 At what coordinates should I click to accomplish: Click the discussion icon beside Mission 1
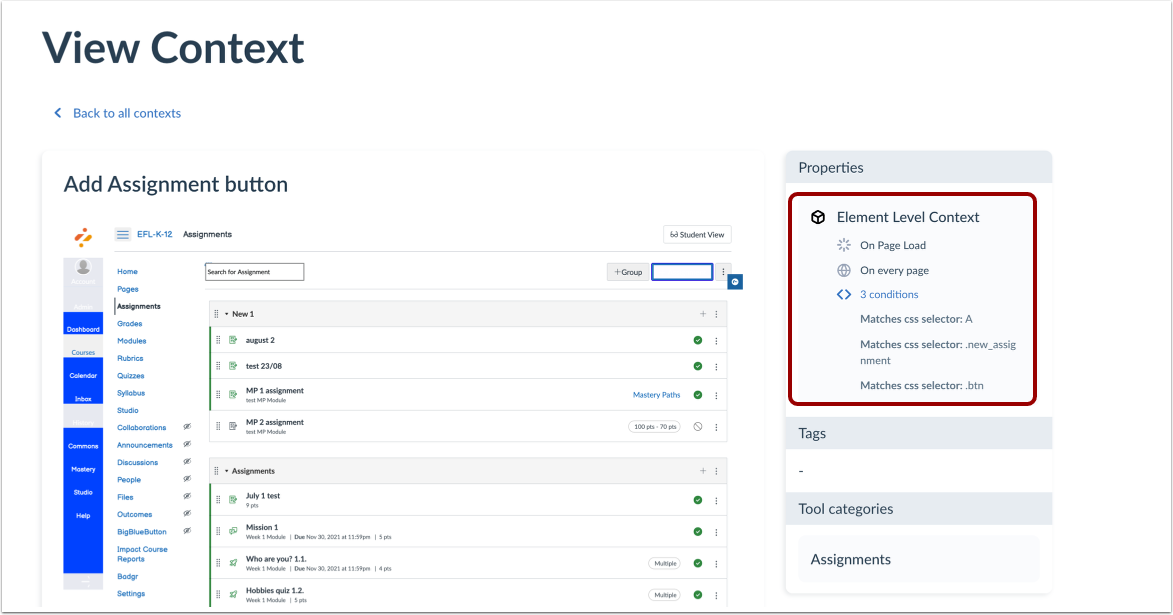point(233,530)
